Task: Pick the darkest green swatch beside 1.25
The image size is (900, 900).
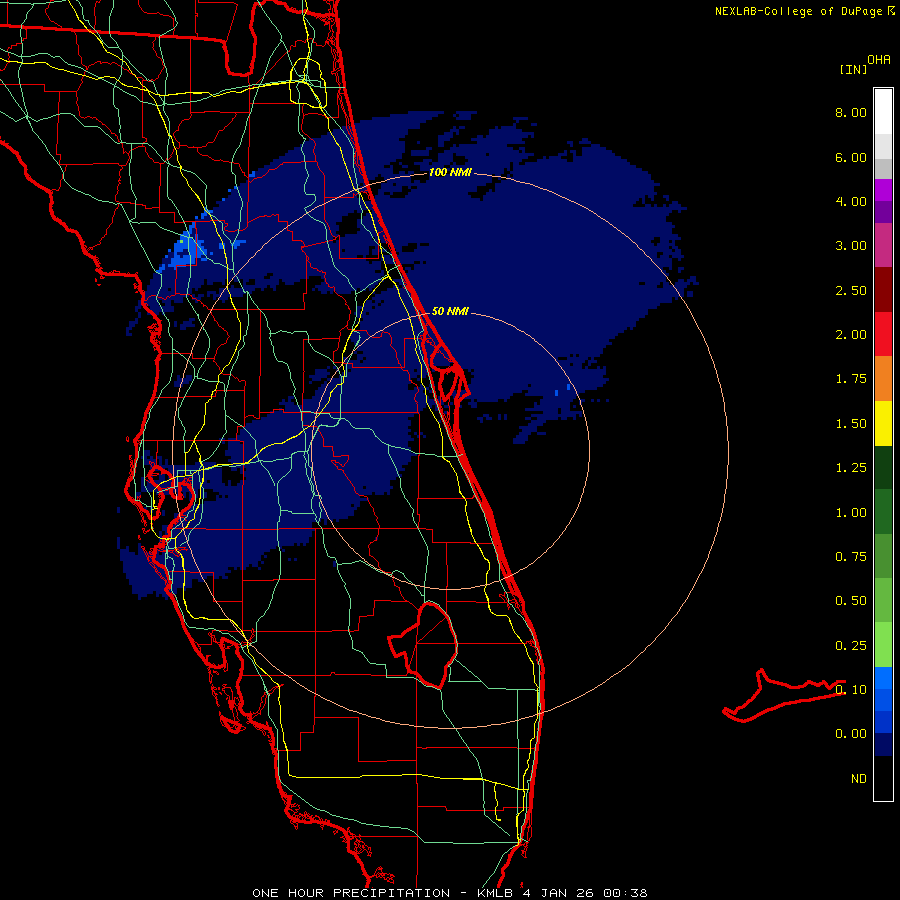Action: pos(883,467)
